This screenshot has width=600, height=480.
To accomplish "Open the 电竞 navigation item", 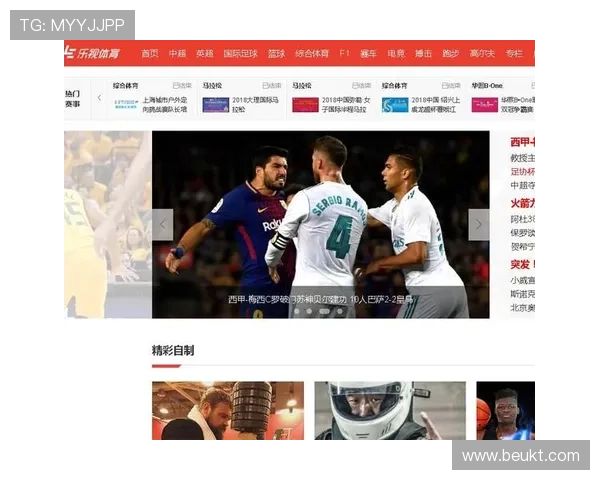I will 396,53.
